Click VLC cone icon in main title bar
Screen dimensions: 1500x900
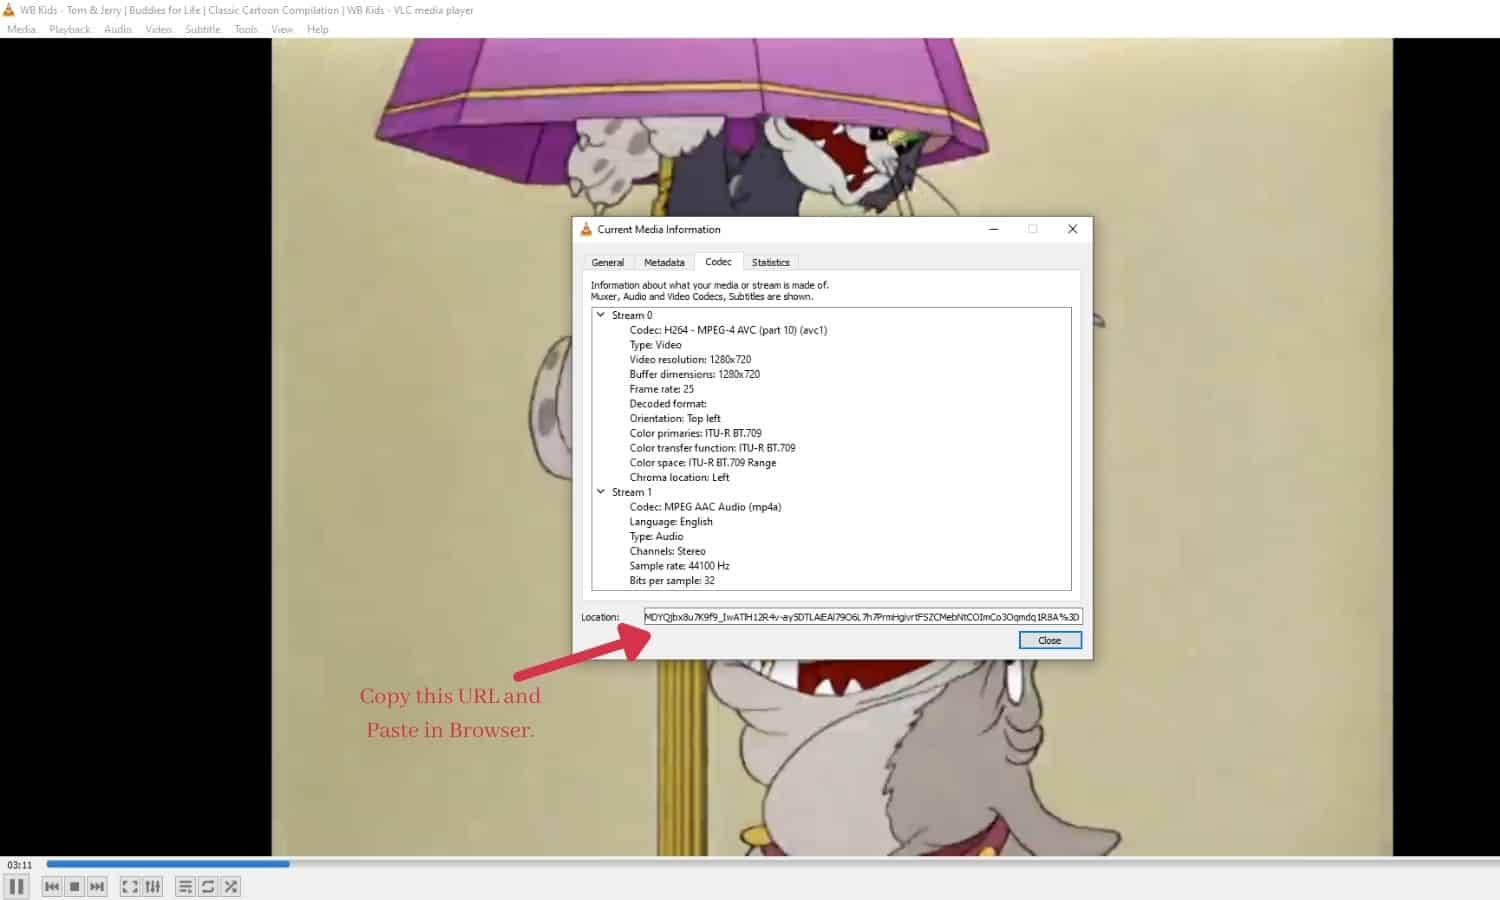click(x=8, y=10)
